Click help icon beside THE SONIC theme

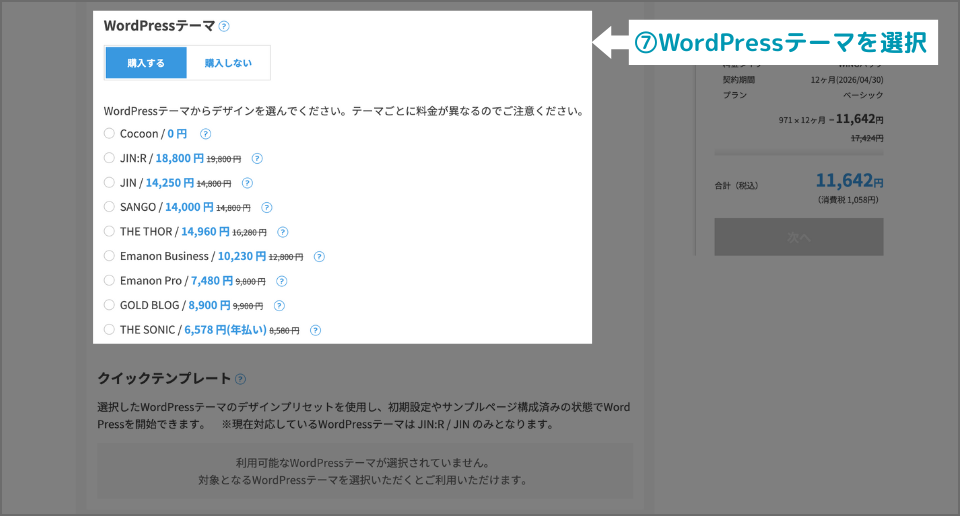pos(315,330)
